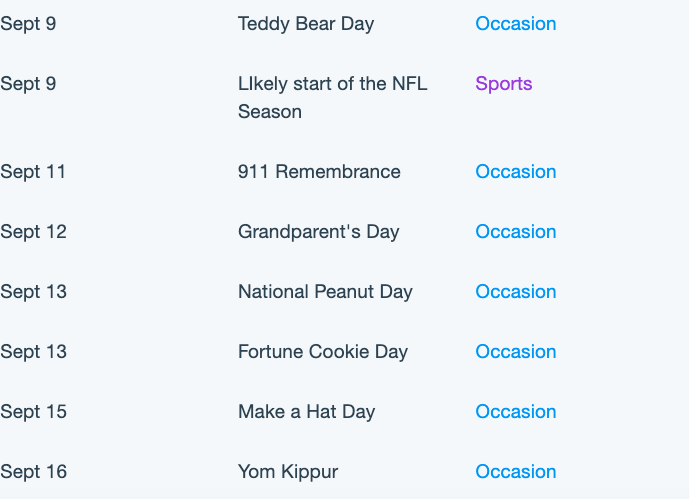Open the Occasion link for Fortune Cookie Day

pyautogui.click(x=515, y=352)
